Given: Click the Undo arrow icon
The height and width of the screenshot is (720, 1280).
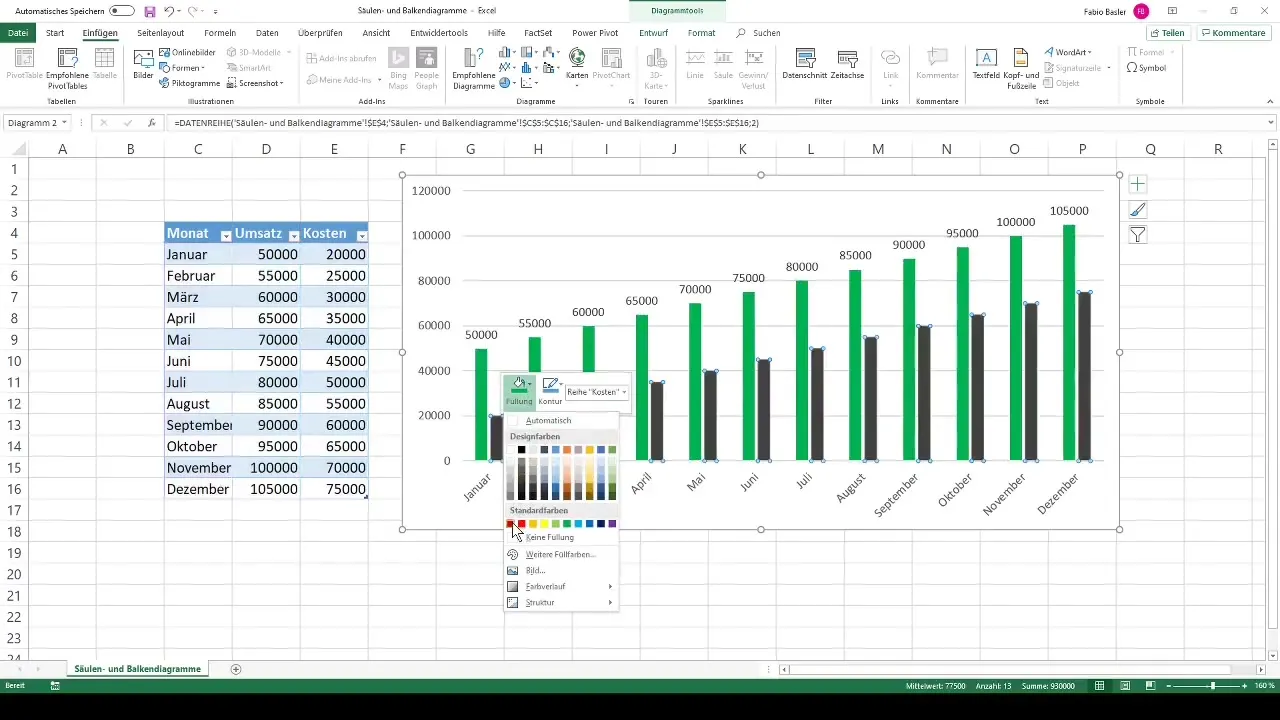Looking at the screenshot, I should (x=169, y=11).
